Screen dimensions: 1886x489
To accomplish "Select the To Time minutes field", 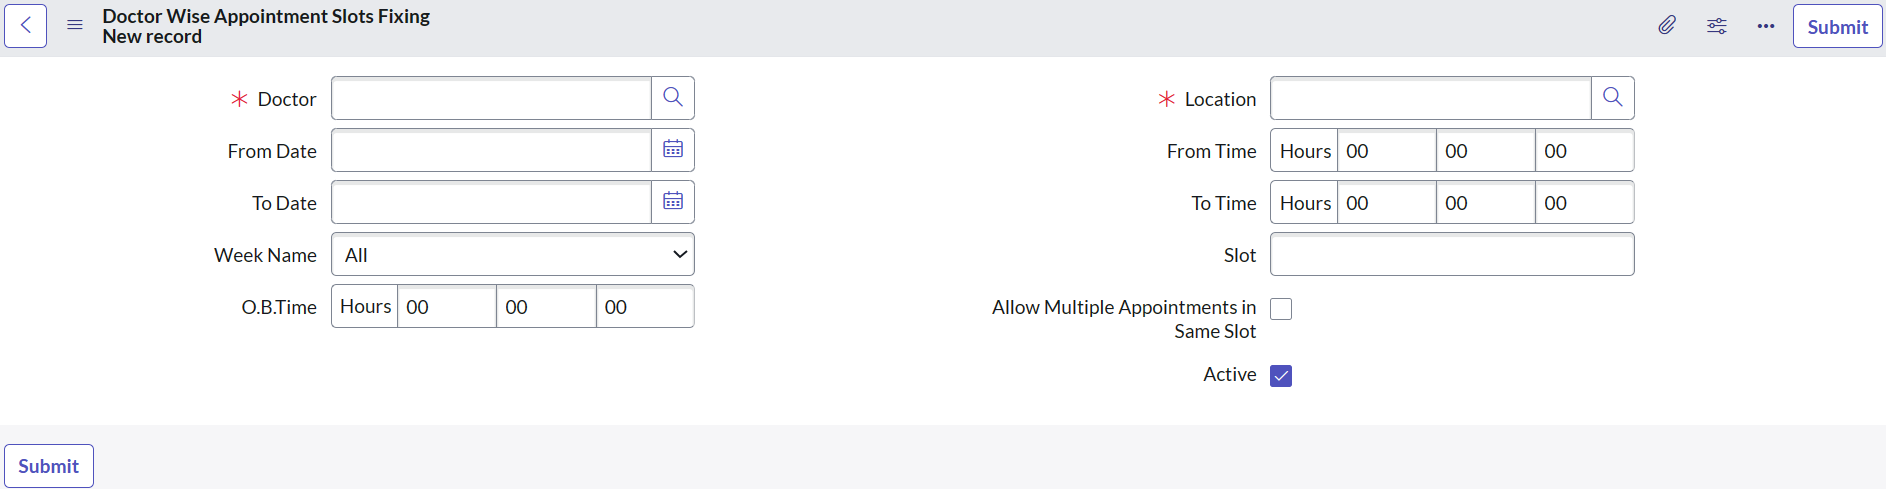I will (1486, 203).
